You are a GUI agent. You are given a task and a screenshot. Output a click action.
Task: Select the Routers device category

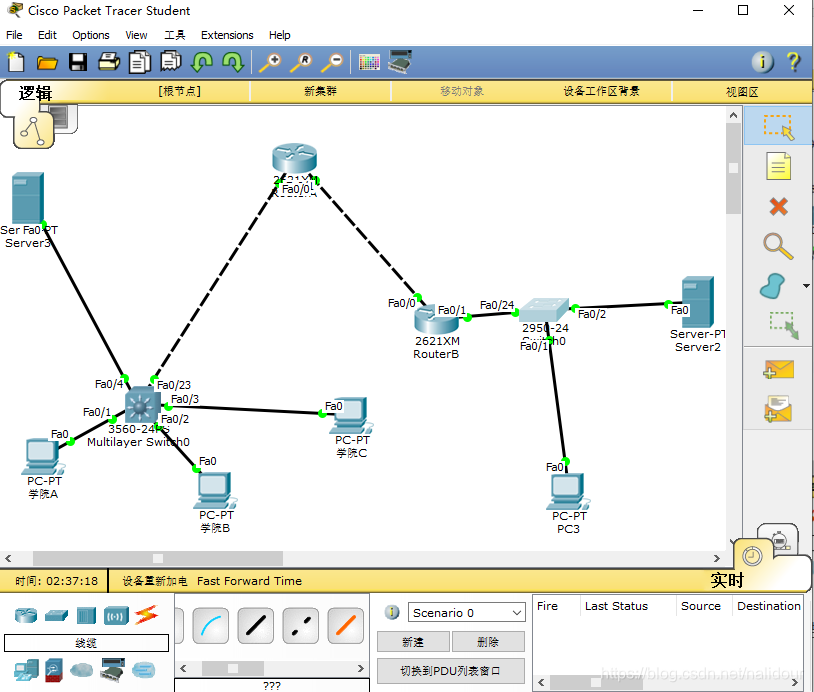(25, 616)
